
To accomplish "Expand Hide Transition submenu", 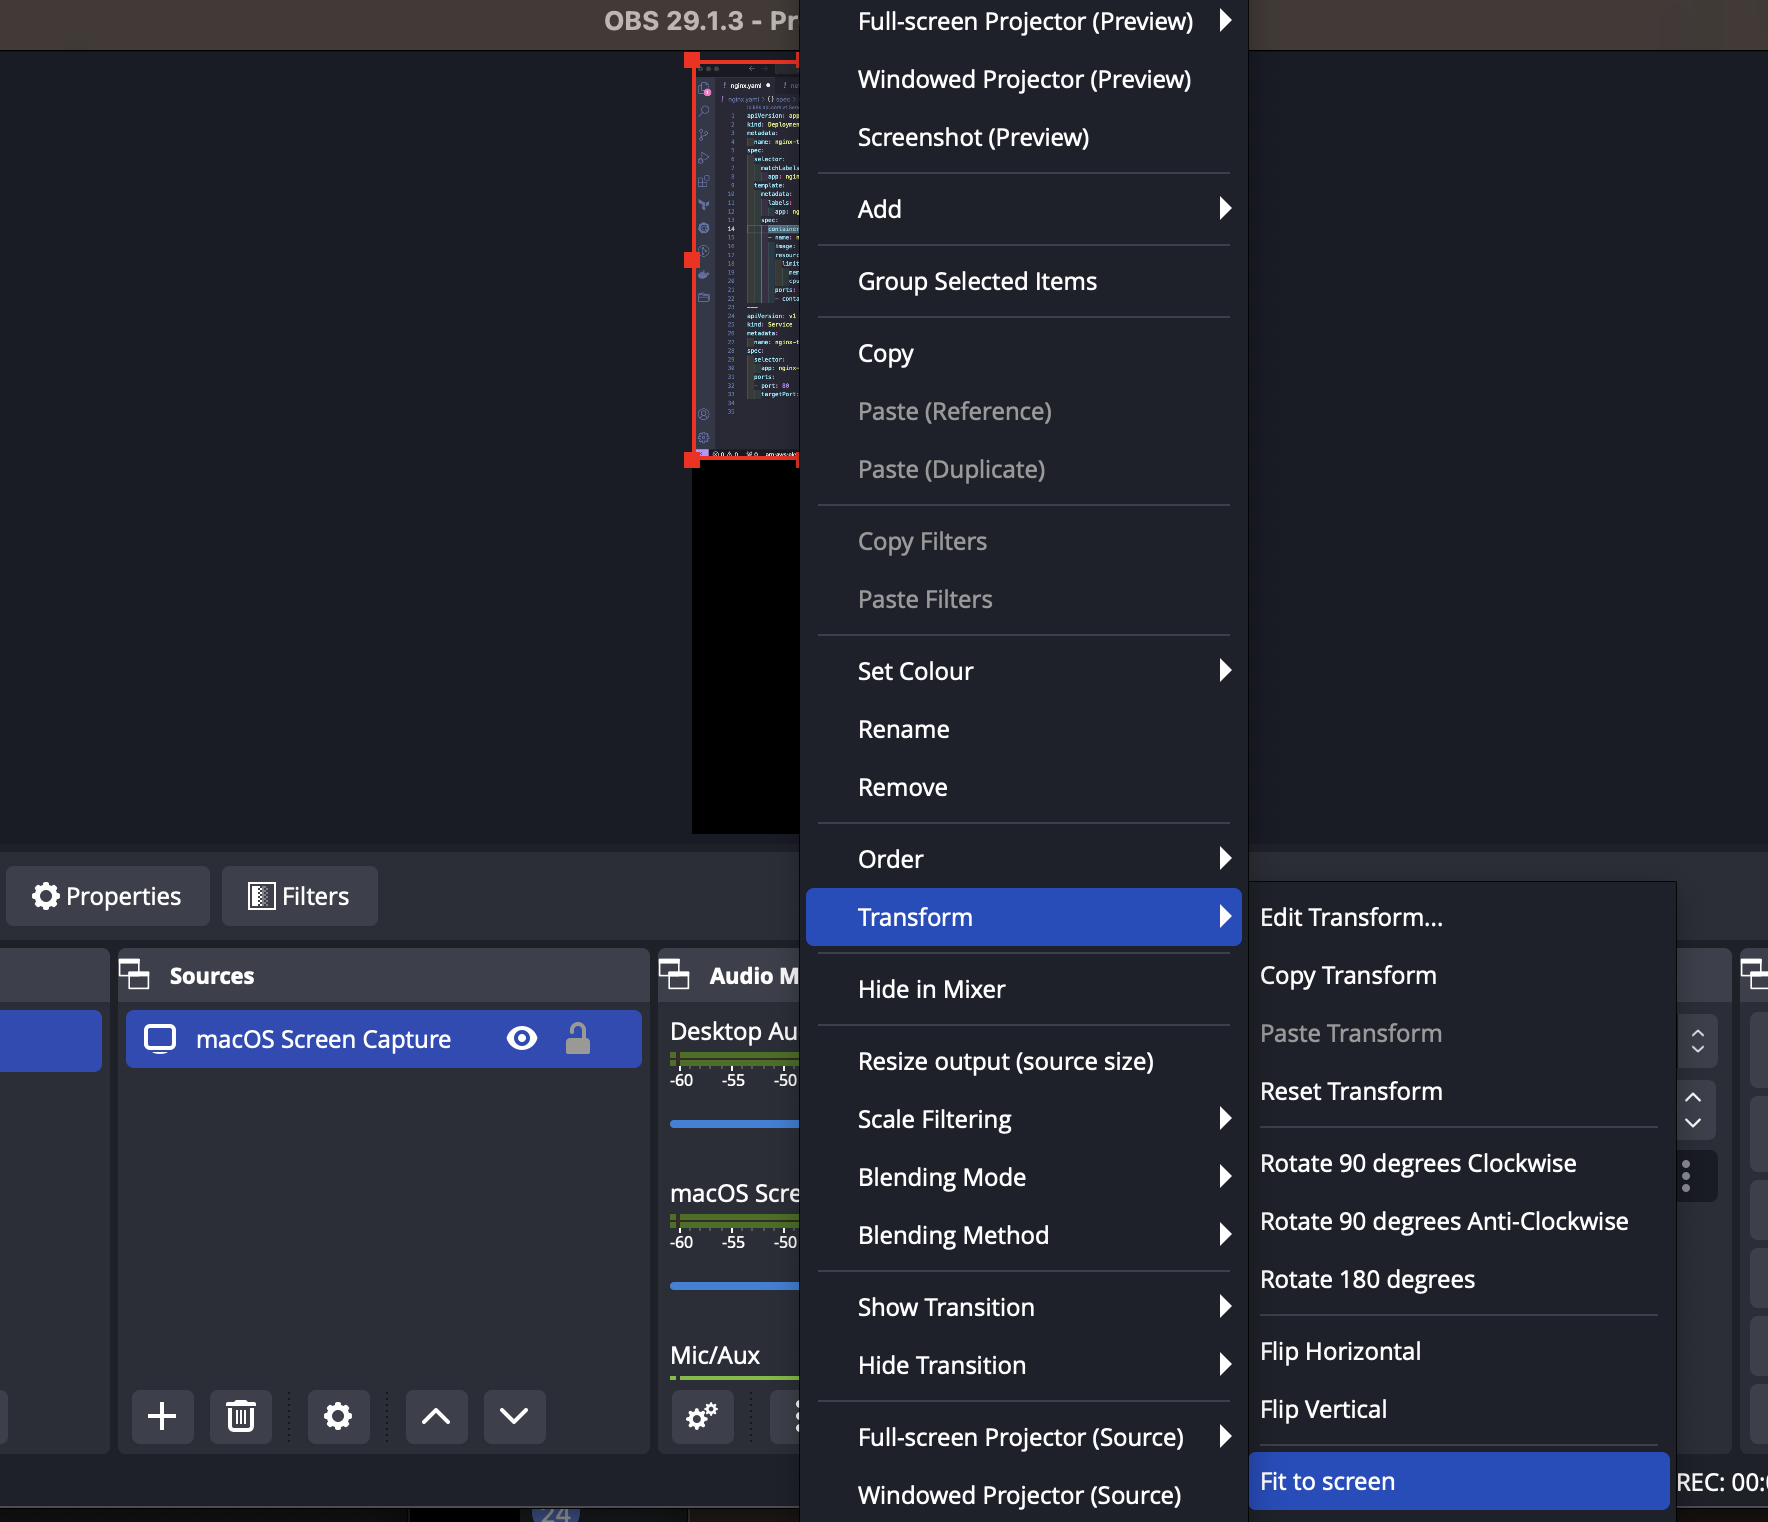I will tap(1024, 1365).
